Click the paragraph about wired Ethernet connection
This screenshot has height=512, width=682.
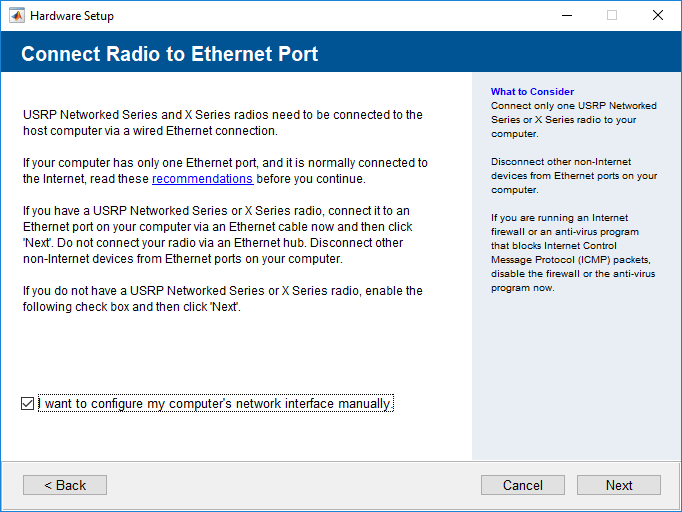222,123
